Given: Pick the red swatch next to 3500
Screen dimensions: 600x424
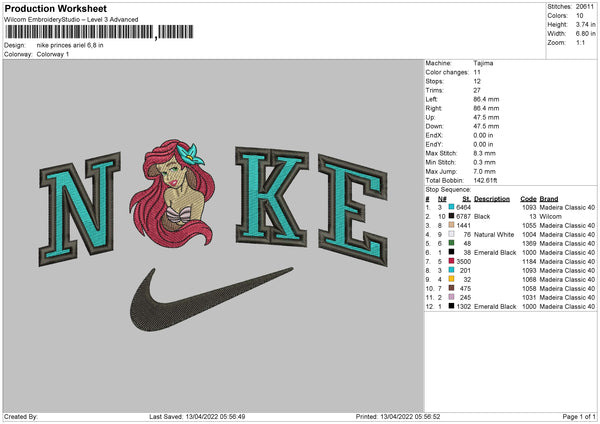Looking at the screenshot, I should (x=451, y=261).
